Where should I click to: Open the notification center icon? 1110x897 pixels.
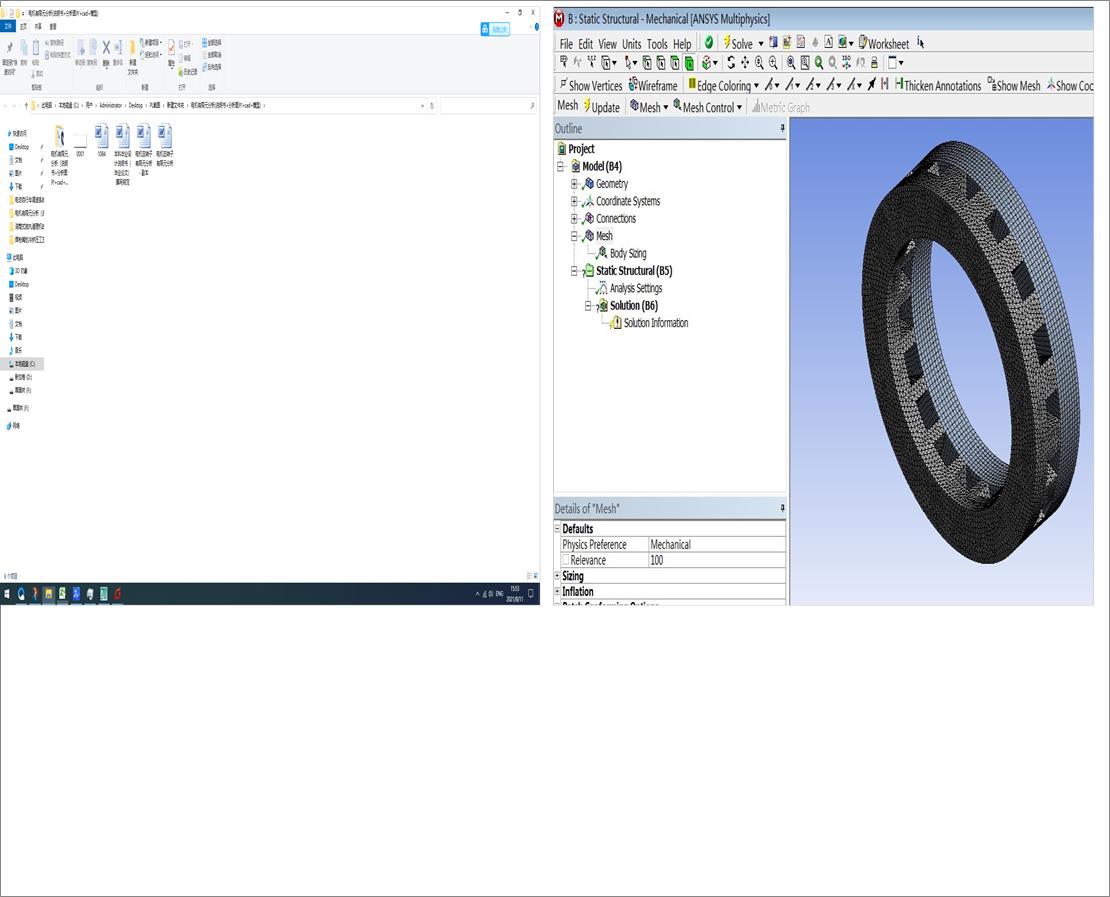[531, 594]
